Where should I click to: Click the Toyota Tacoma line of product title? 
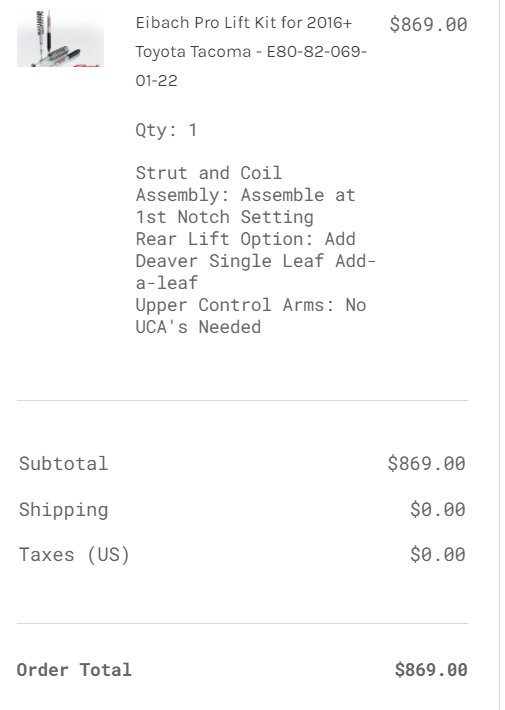[x=193, y=52]
